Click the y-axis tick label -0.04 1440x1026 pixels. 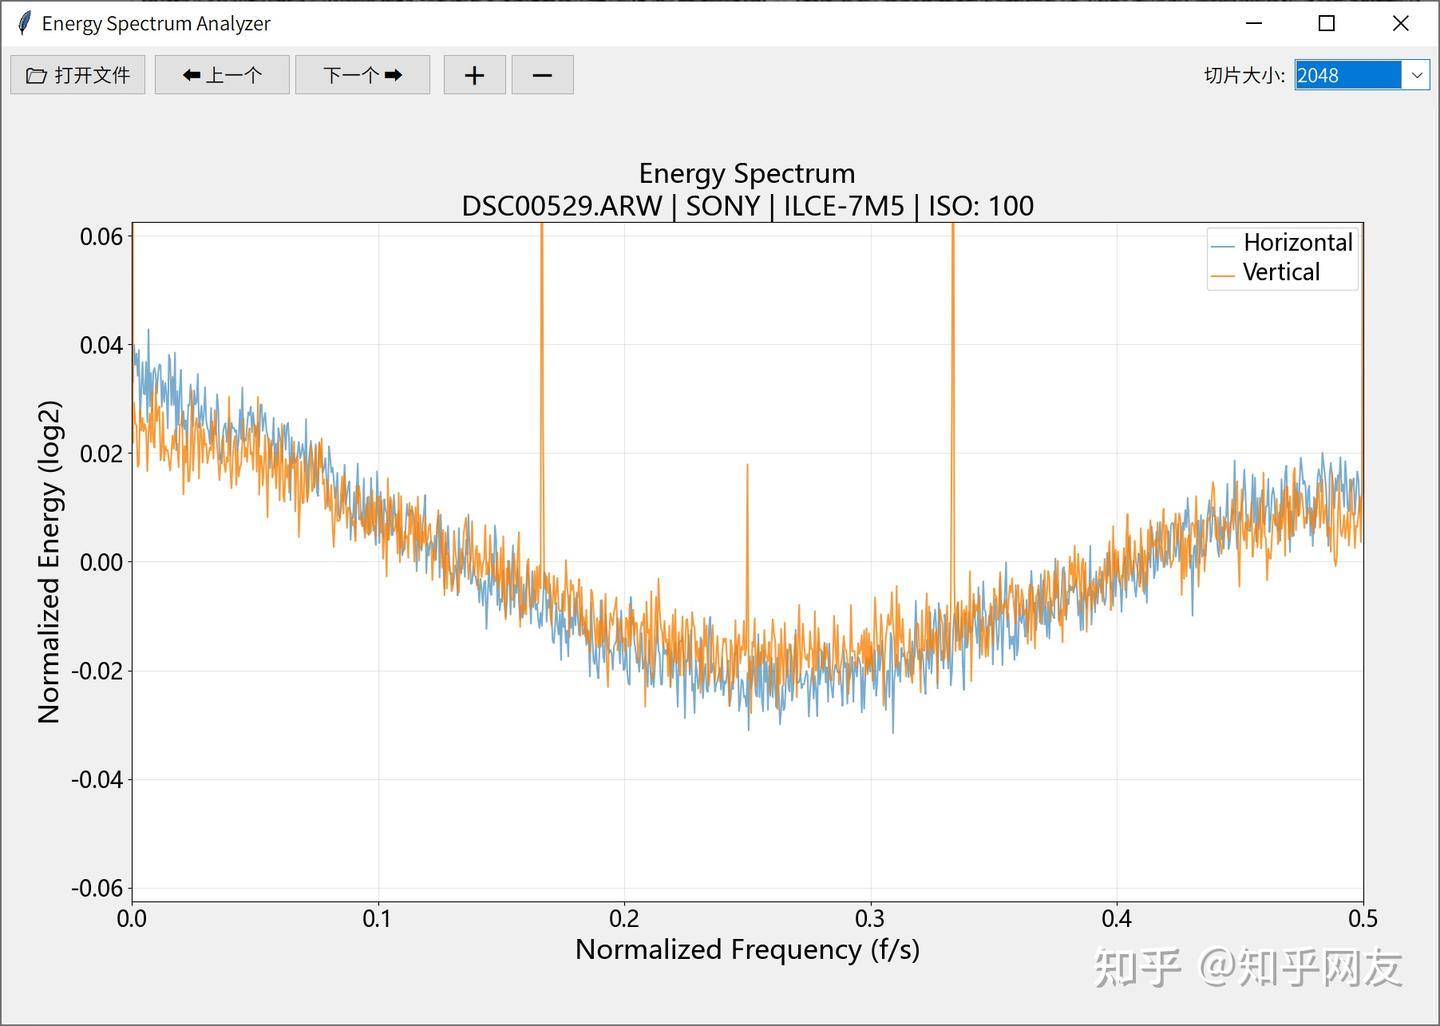click(x=97, y=779)
